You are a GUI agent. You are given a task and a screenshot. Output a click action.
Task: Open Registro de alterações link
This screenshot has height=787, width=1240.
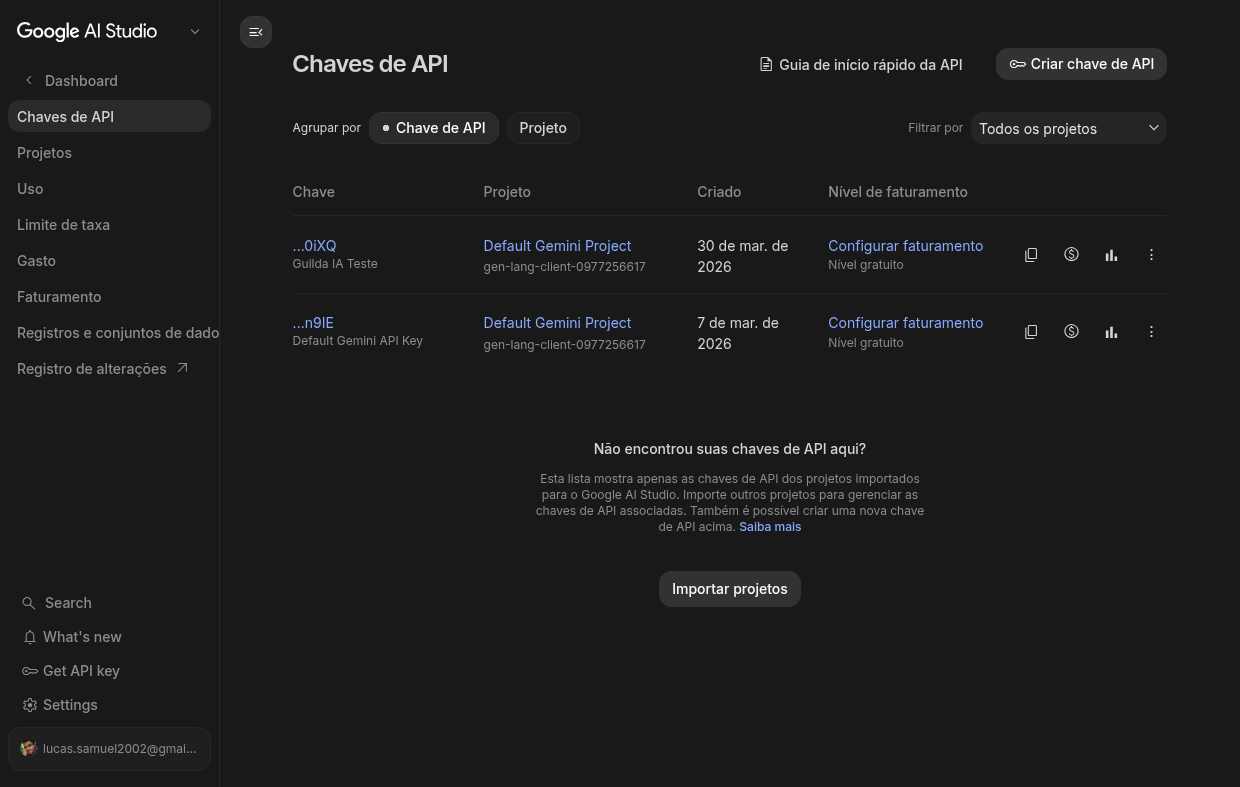pyautogui.click(x=102, y=368)
